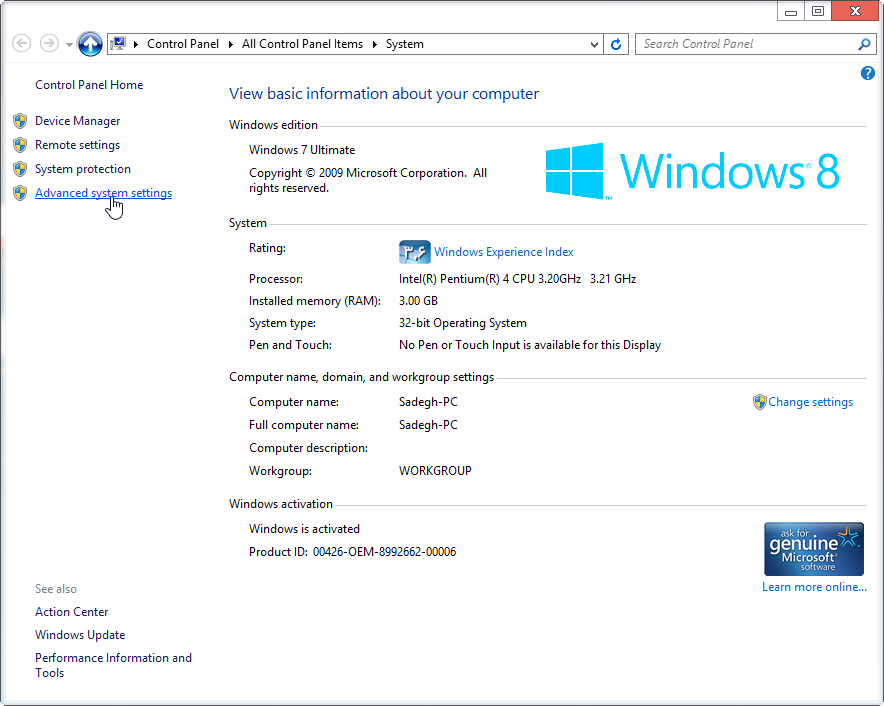Select Control Panel in the breadcrumb
This screenshot has height=706, width=884.
[x=183, y=44]
